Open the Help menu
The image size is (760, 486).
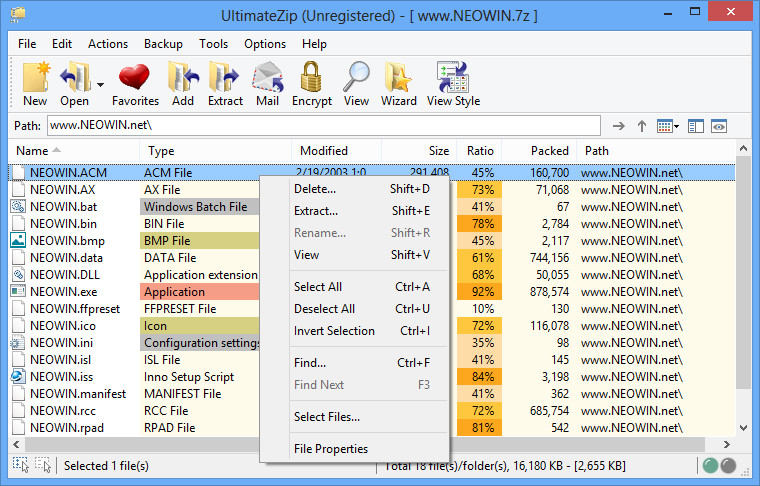(x=314, y=44)
